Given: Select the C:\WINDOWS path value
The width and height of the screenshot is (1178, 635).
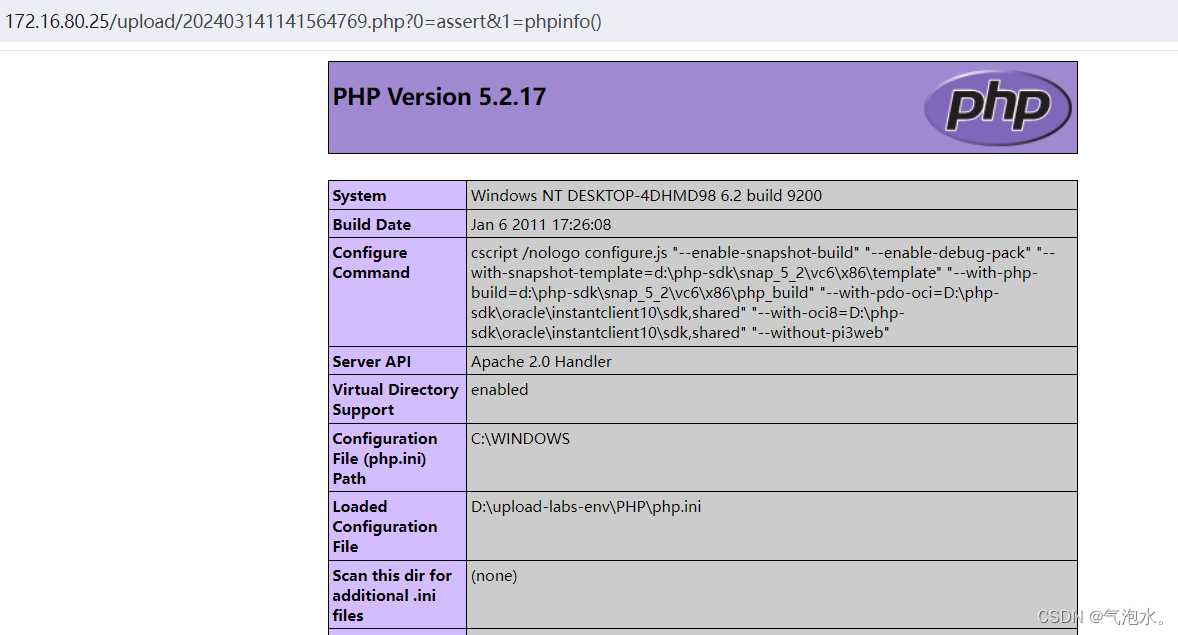Looking at the screenshot, I should coord(521,438).
